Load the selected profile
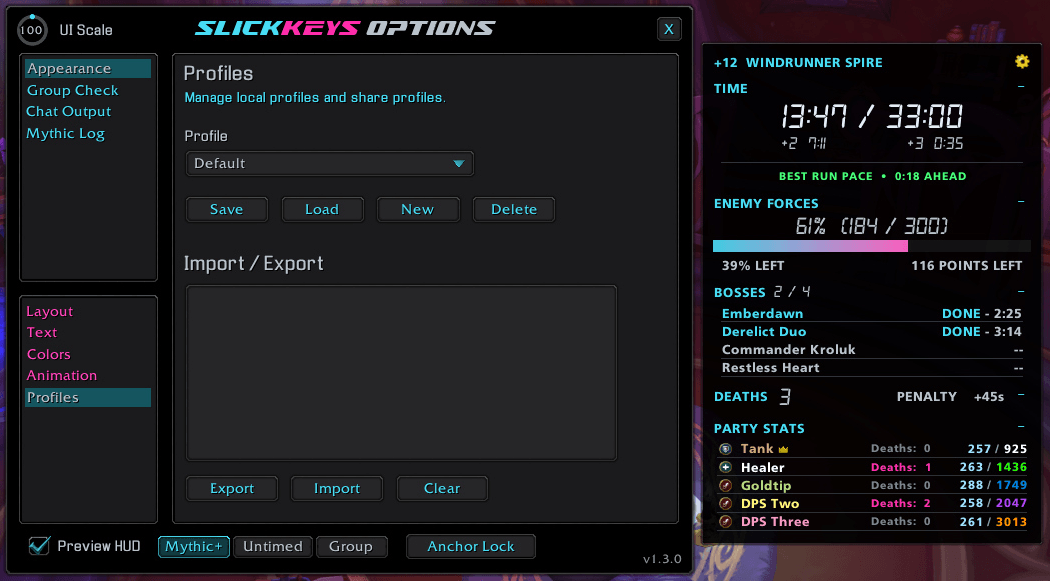Screen dimensions: 1050x581 (x=322, y=210)
